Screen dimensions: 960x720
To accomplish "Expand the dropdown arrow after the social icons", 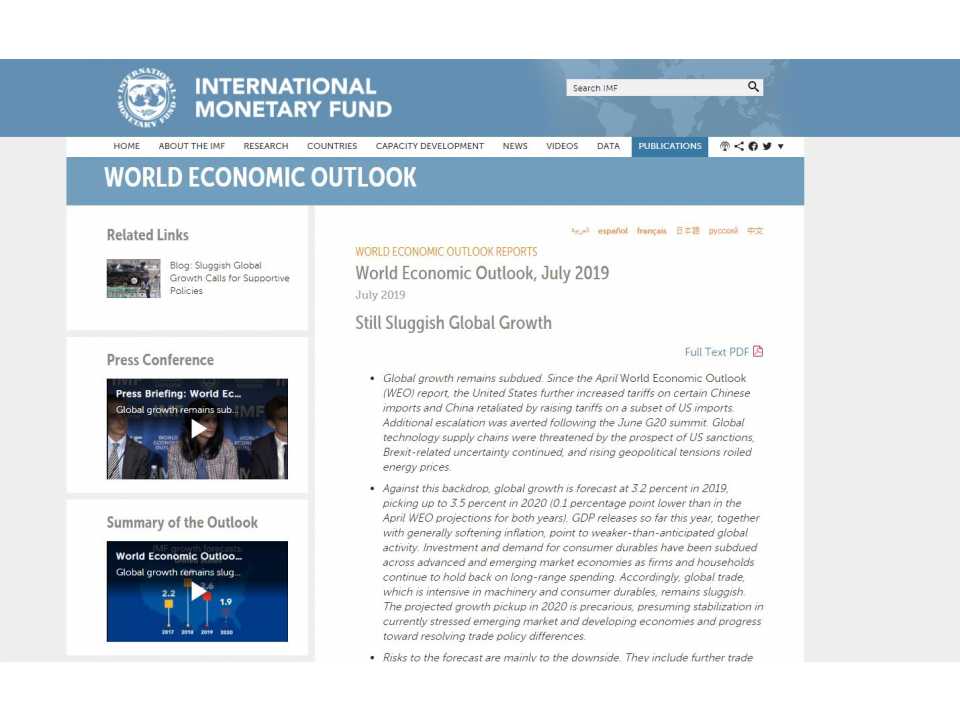I will click(x=779, y=146).
